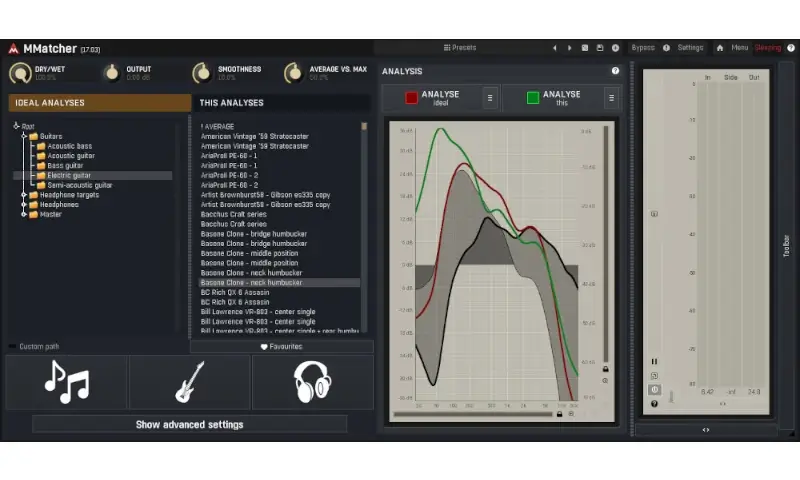This screenshot has width=800, height=480.
Task: Click the info icon next to Bypass
Action: (666, 48)
